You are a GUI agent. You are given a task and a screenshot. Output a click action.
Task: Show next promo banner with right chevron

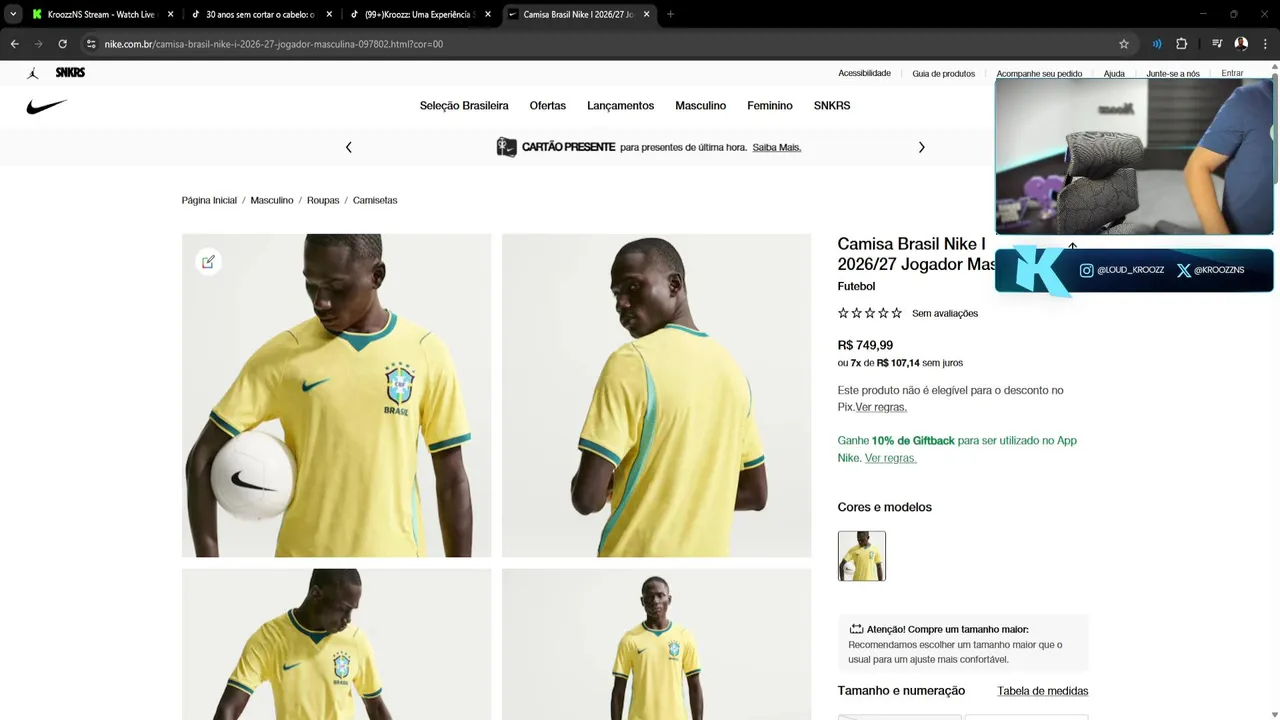pyautogui.click(x=921, y=147)
